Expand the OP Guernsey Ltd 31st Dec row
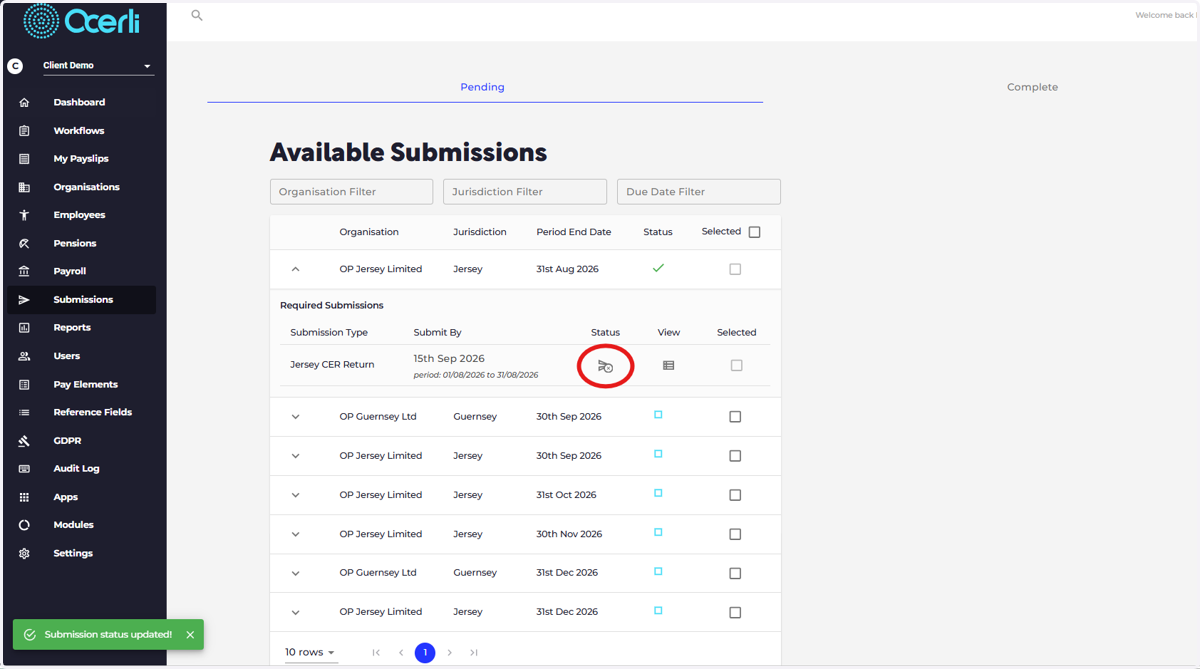 (295, 574)
